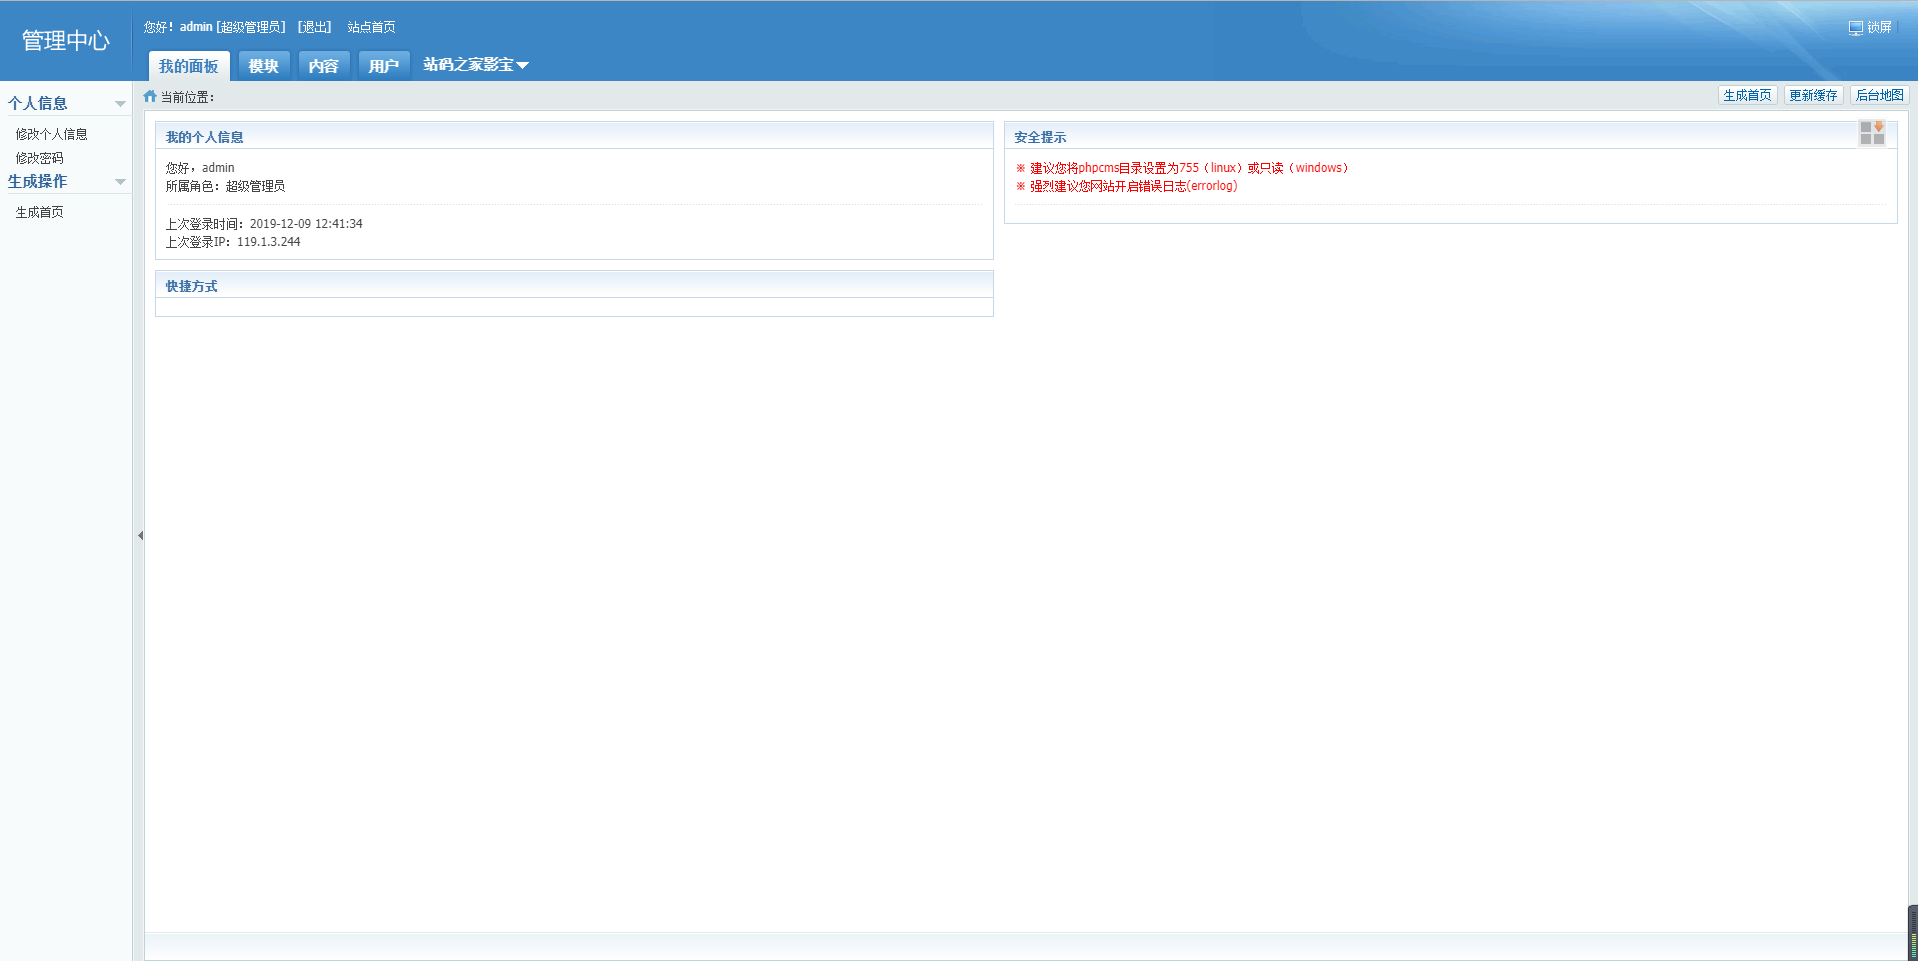Go to the 用户 tab

point(383,66)
